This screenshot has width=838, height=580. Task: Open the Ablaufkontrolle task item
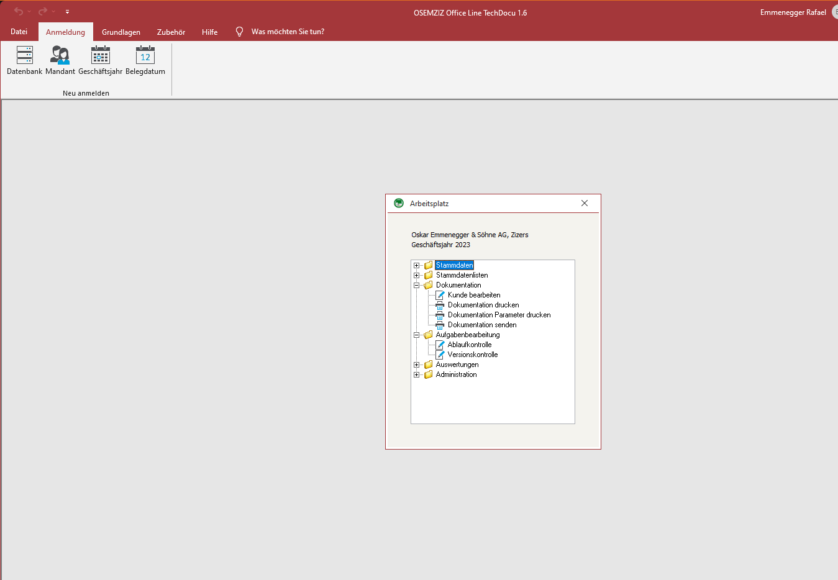pyautogui.click(x=469, y=345)
